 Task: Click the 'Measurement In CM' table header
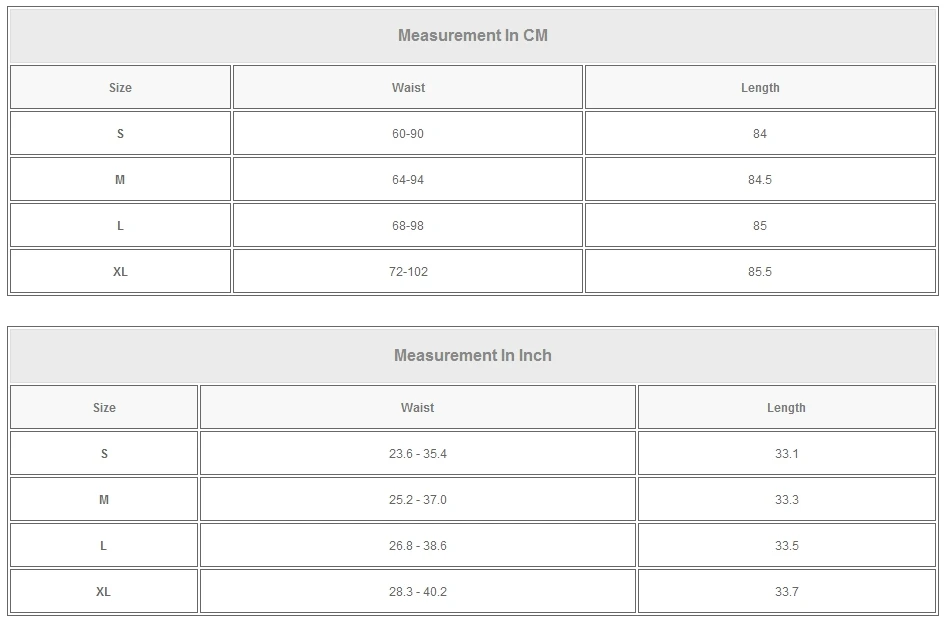(473, 36)
